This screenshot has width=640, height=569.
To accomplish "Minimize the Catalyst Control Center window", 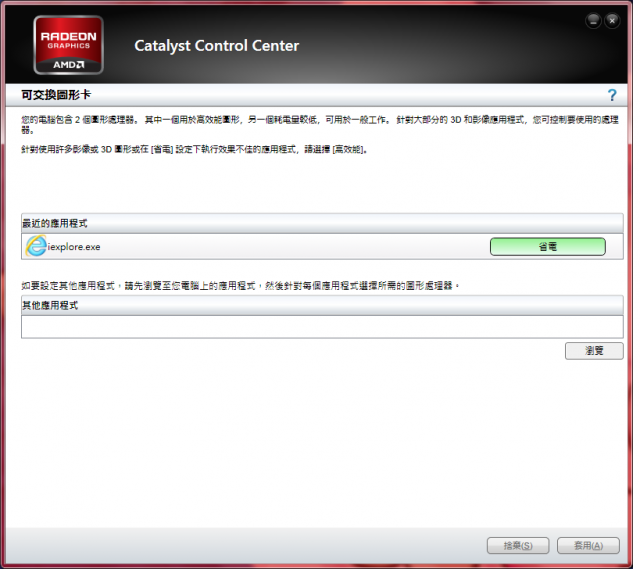I will [593, 20].
